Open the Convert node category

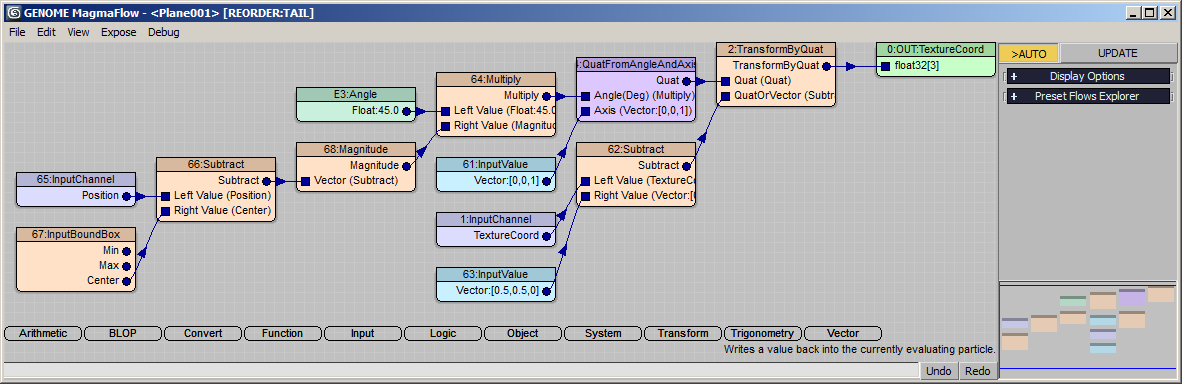(203, 333)
